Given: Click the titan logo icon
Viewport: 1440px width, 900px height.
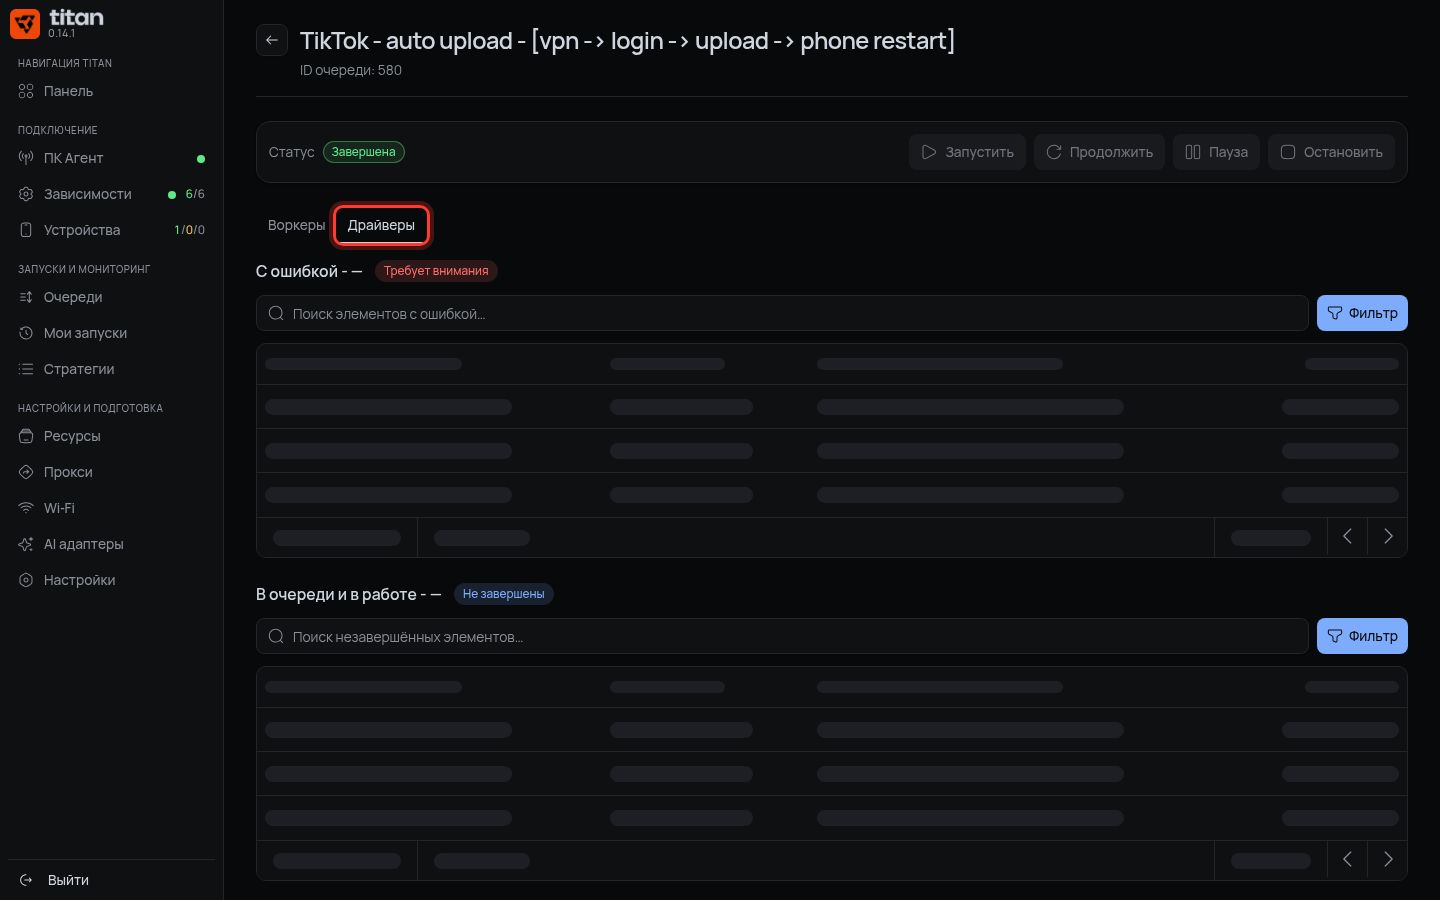Looking at the screenshot, I should pos(25,23).
